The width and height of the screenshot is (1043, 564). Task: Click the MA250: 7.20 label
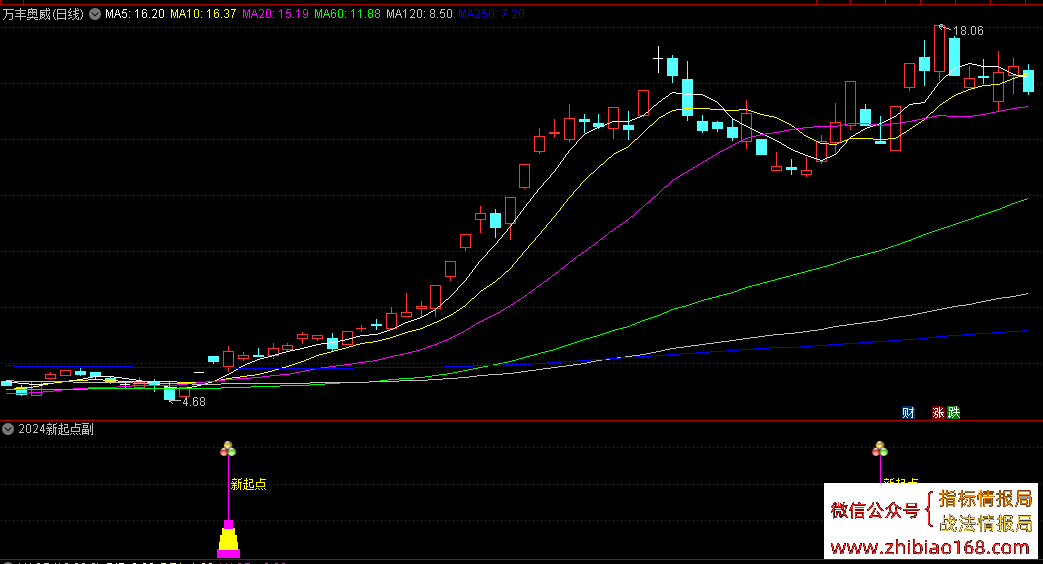point(491,14)
